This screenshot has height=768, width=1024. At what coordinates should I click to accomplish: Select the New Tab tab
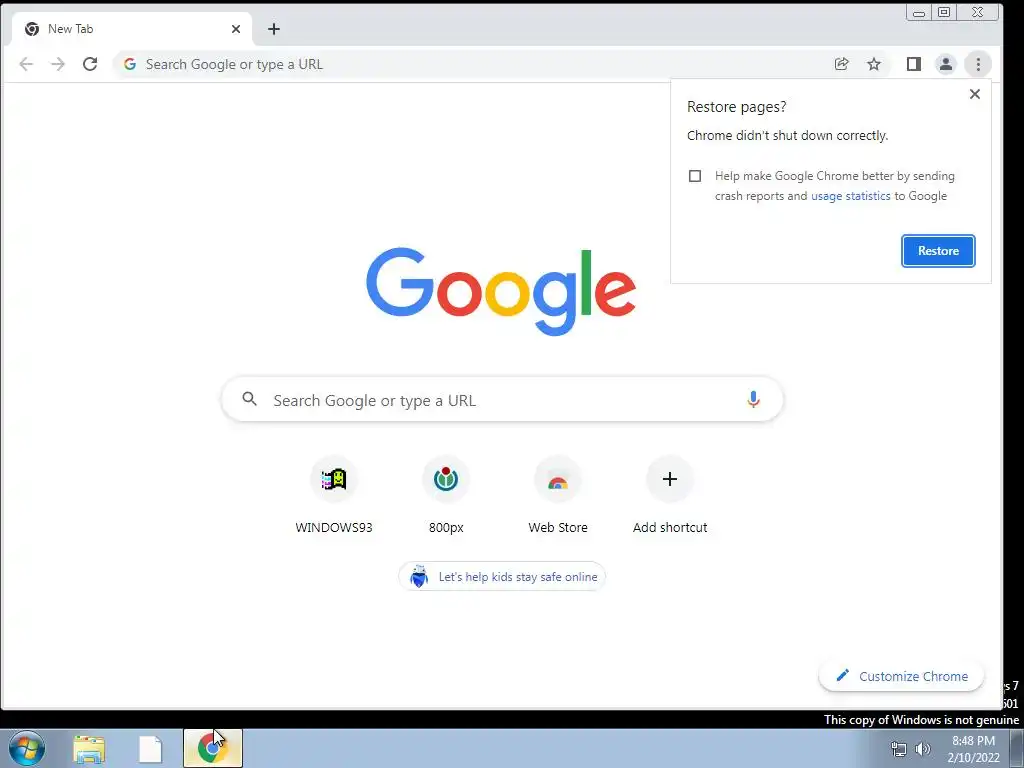click(132, 29)
